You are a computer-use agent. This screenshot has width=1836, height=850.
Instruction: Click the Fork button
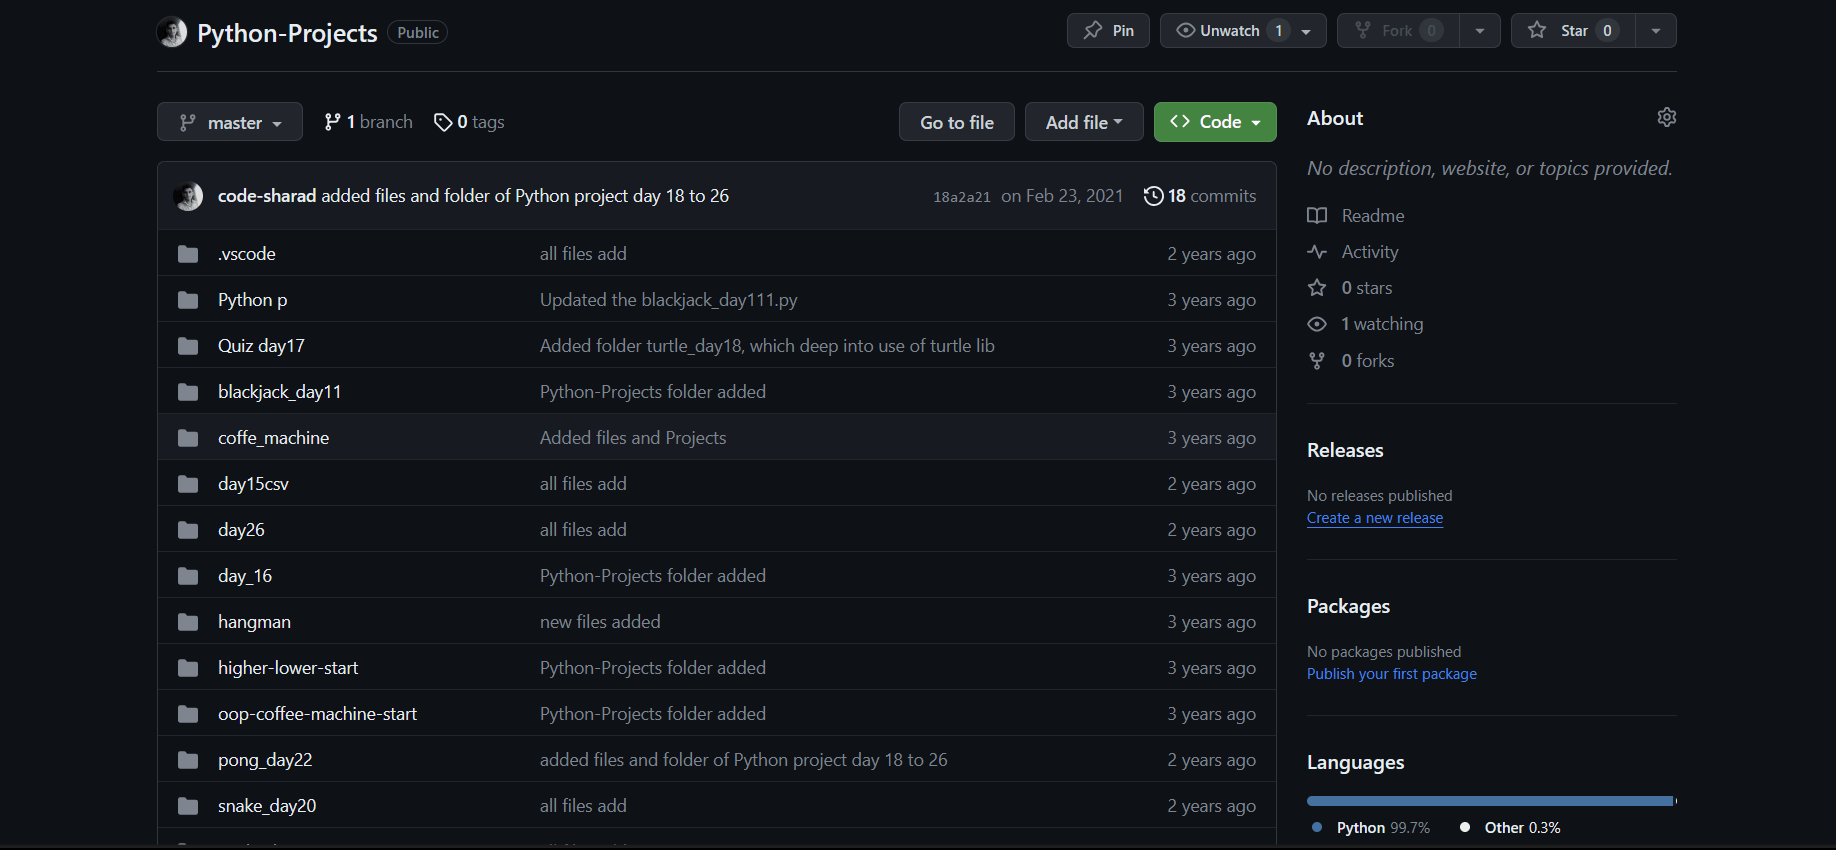pyautogui.click(x=1398, y=31)
